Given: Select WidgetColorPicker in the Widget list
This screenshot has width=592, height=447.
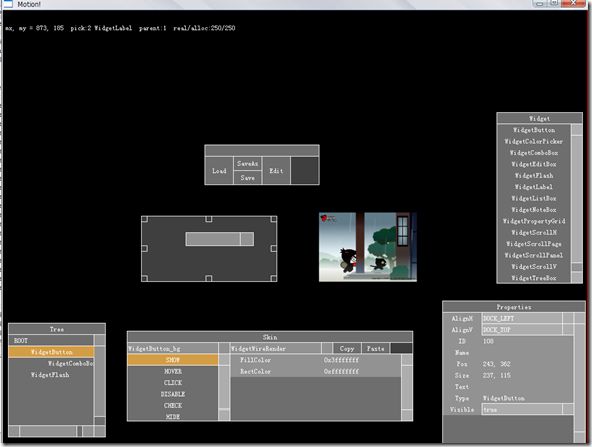Looking at the screenshot, I should pos(533,141).
